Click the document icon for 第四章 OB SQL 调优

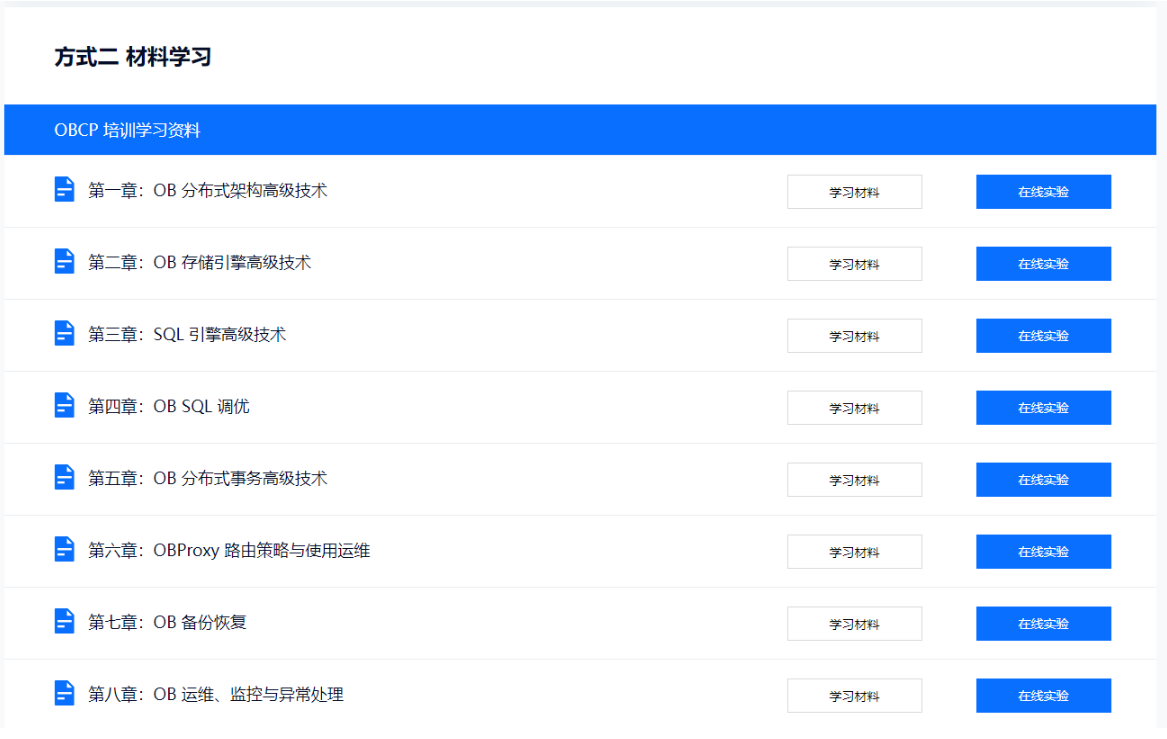(63, 407)
